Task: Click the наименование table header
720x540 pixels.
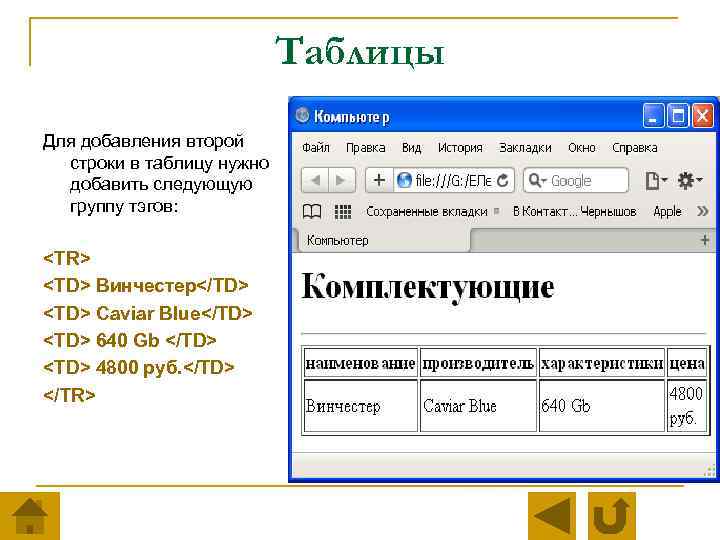Action: pos(360,363)
